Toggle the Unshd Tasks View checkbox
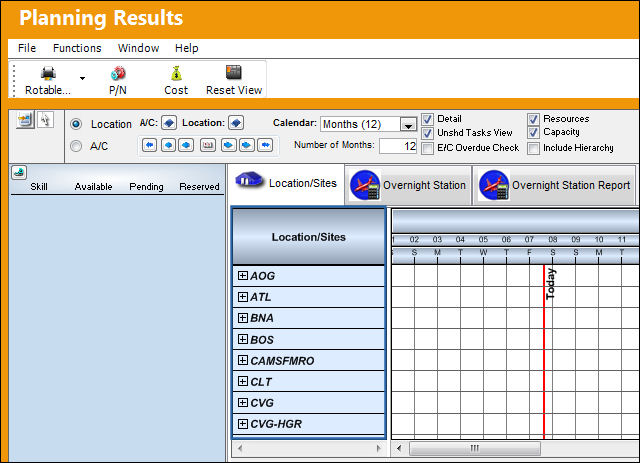Screen dimensions: 640x463 click(x=427, y=133)
